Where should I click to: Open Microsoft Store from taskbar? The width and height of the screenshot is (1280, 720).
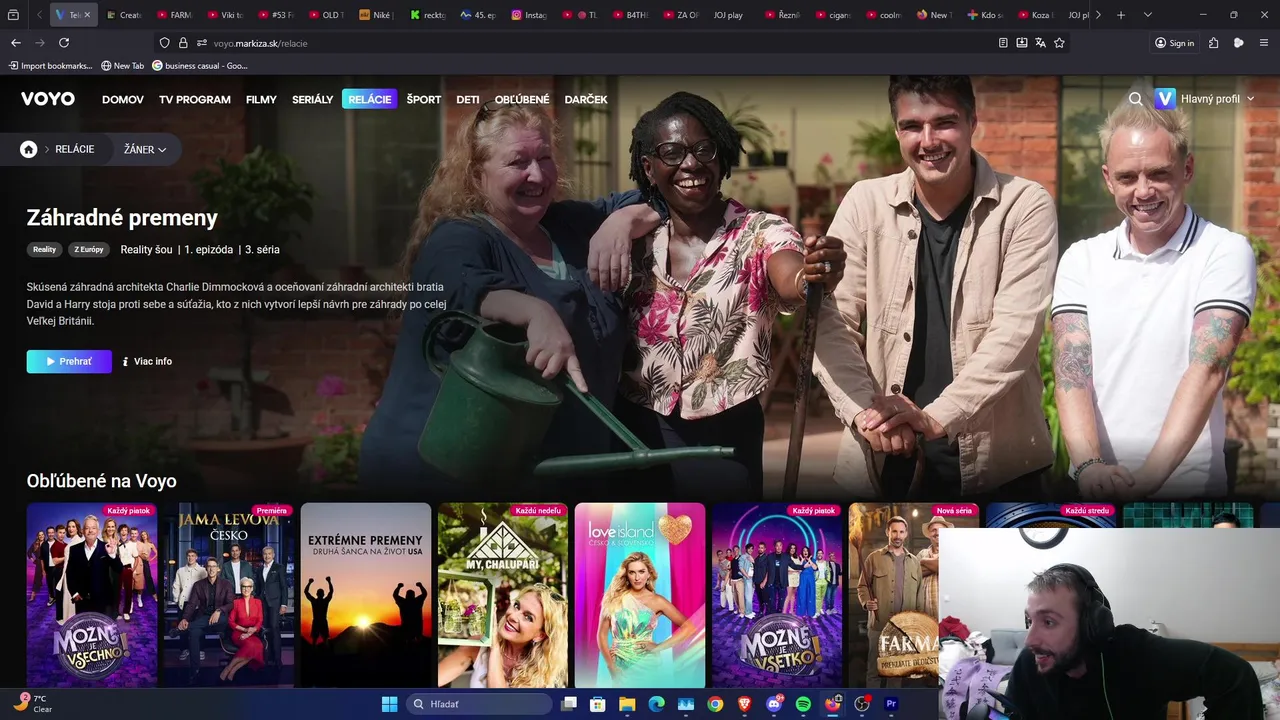tap(597, 704)
